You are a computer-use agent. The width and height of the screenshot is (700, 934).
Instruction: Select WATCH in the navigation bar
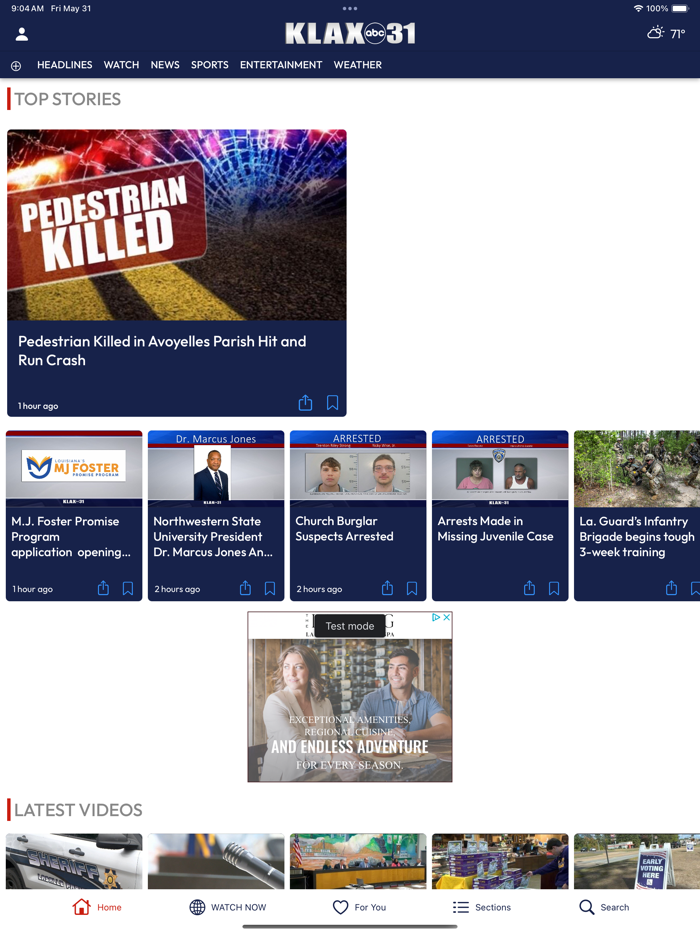click(x=121, y=65)
